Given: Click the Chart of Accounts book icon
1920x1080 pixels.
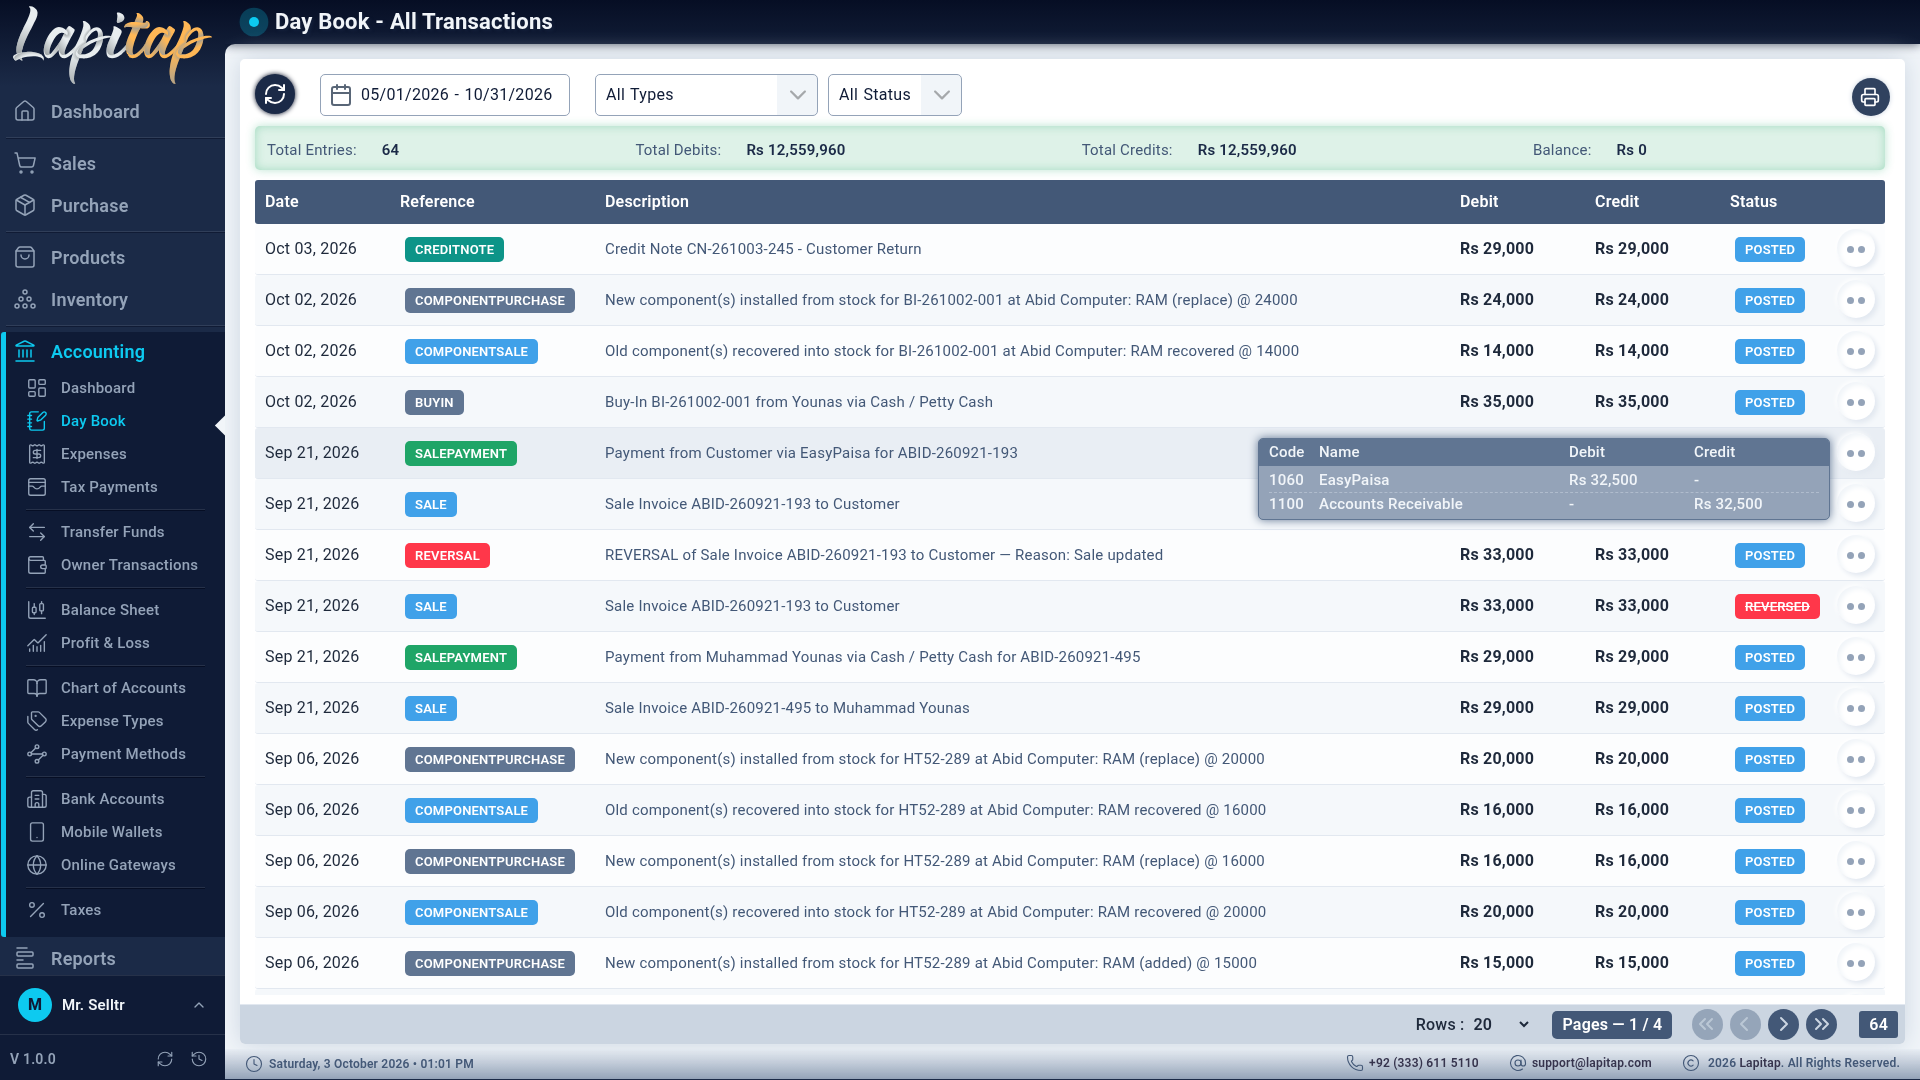Looking at the screenshot, I should [37, 688].
